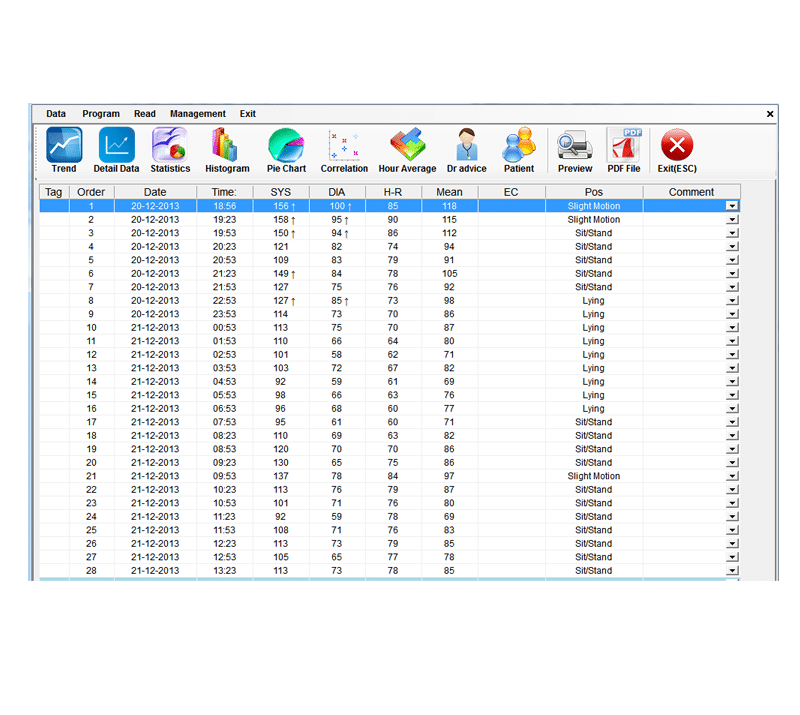Screen dimensions: 800x715
Task: Click time cell 02:53 in order 12
Action: point(224,355)
